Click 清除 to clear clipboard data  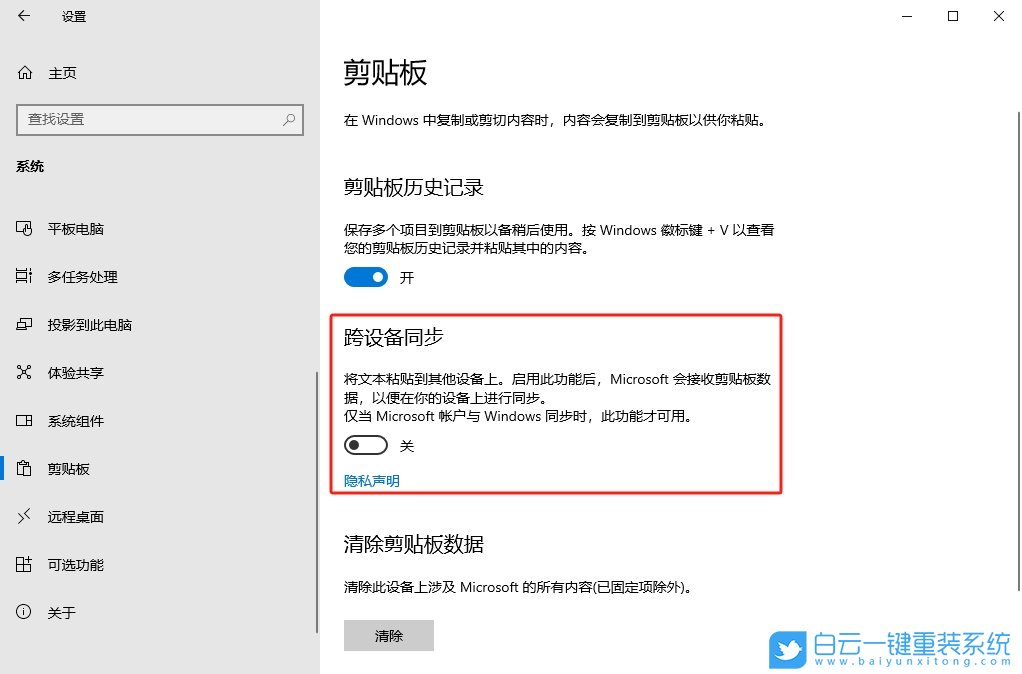coord(388,635)
